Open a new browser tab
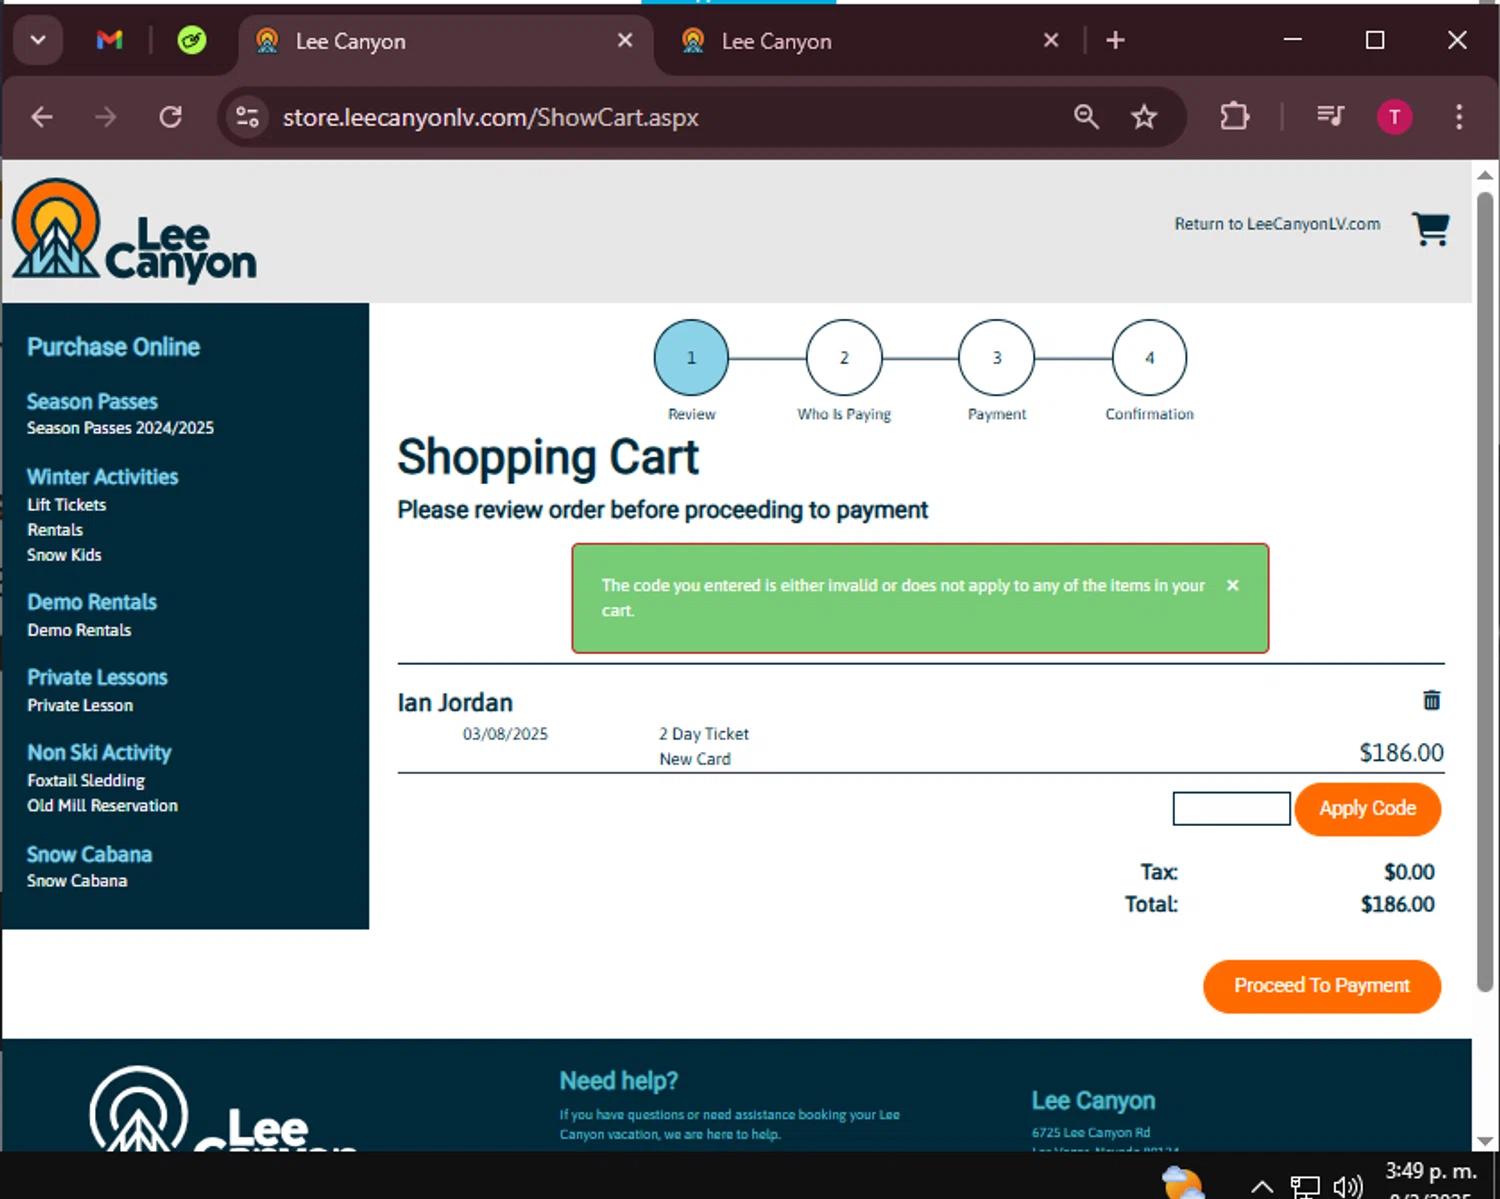1500x1199 pixels. tap(1116, 41)
